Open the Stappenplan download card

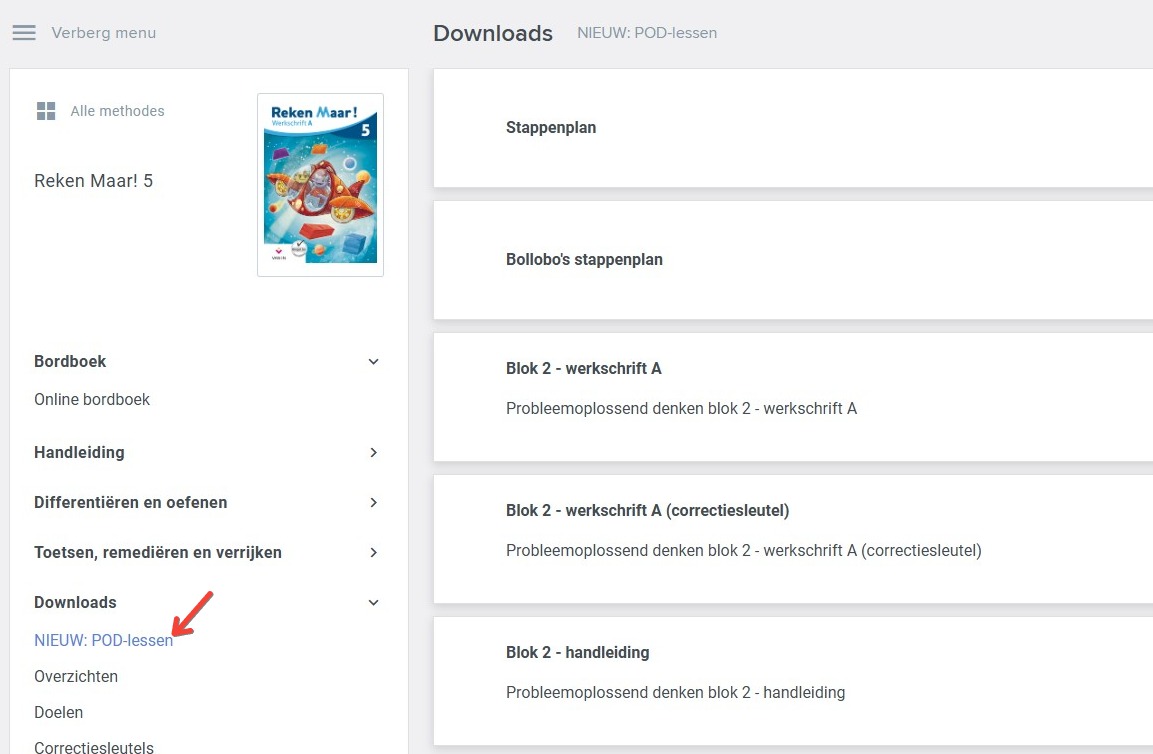click(551, 128)
